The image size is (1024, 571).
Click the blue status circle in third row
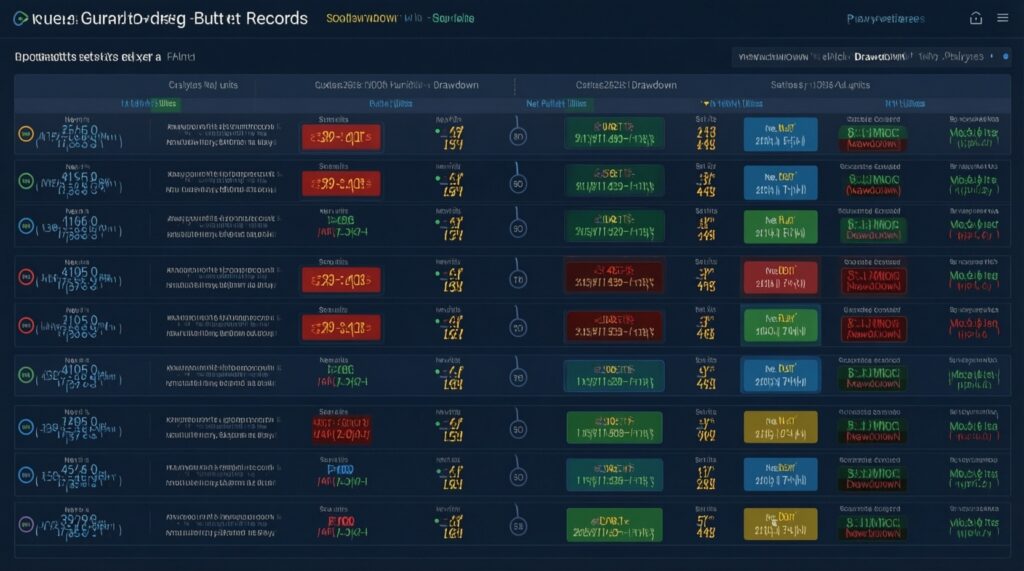pyautogui.click(x=25, y=226)
